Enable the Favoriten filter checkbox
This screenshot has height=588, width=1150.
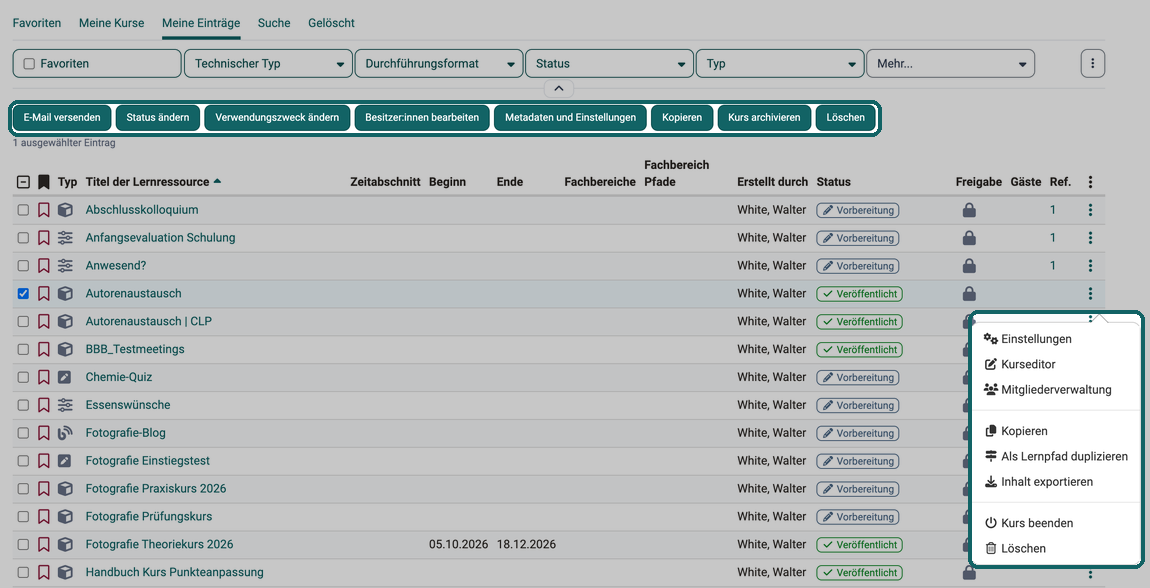click(29, 64)
